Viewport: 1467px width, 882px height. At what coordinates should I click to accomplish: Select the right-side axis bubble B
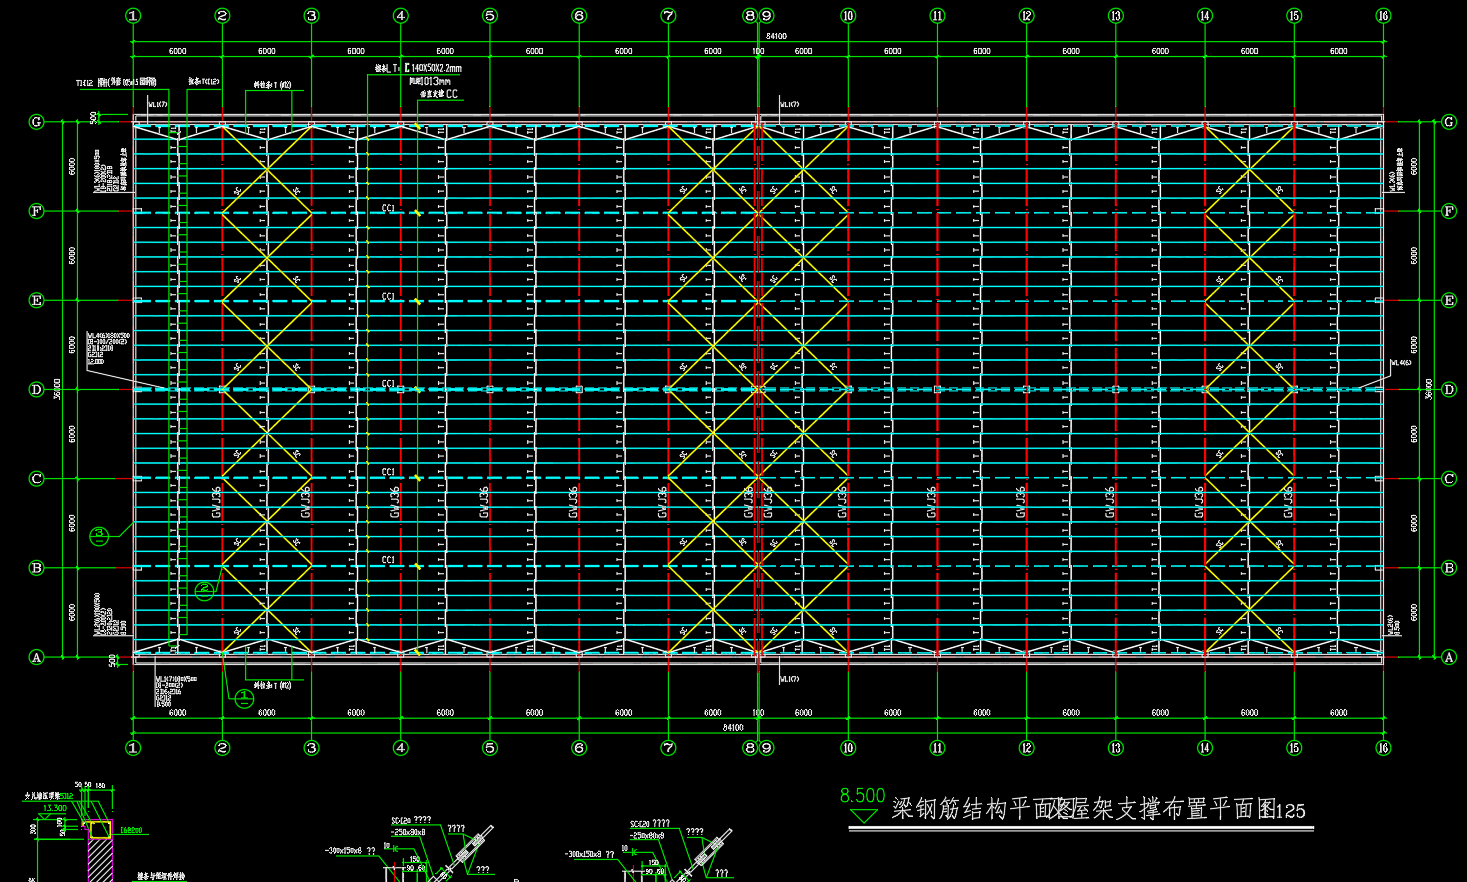click(x=1449, y=568)
